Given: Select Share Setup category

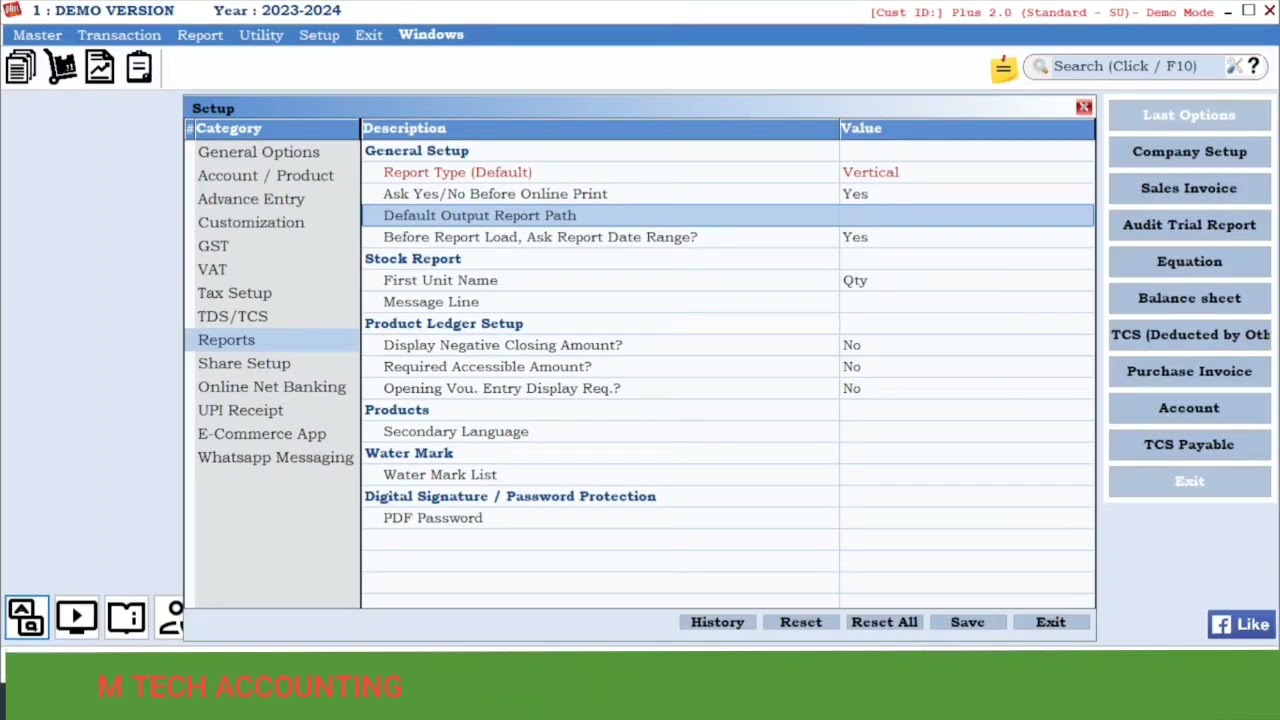Looking at the screenshot, I should (x=244, y=363).
